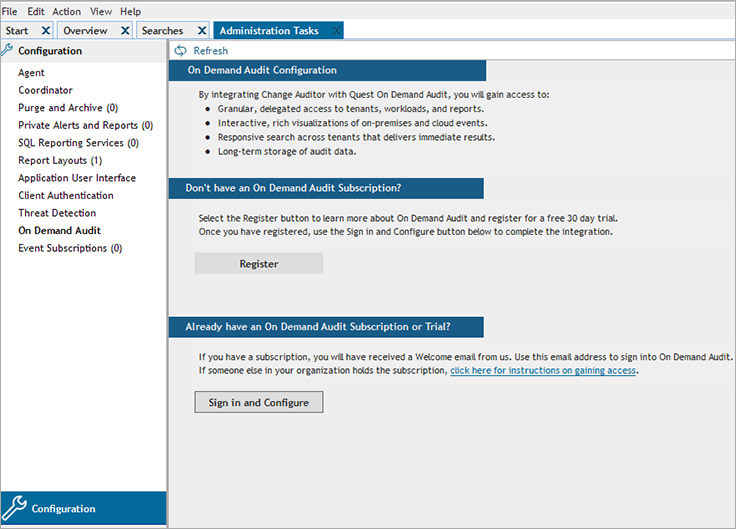This screenshot has height=529, width=736.
Task: Click the Already have an On Demand Audit Subscription heading
Action: tap(326, 327)
